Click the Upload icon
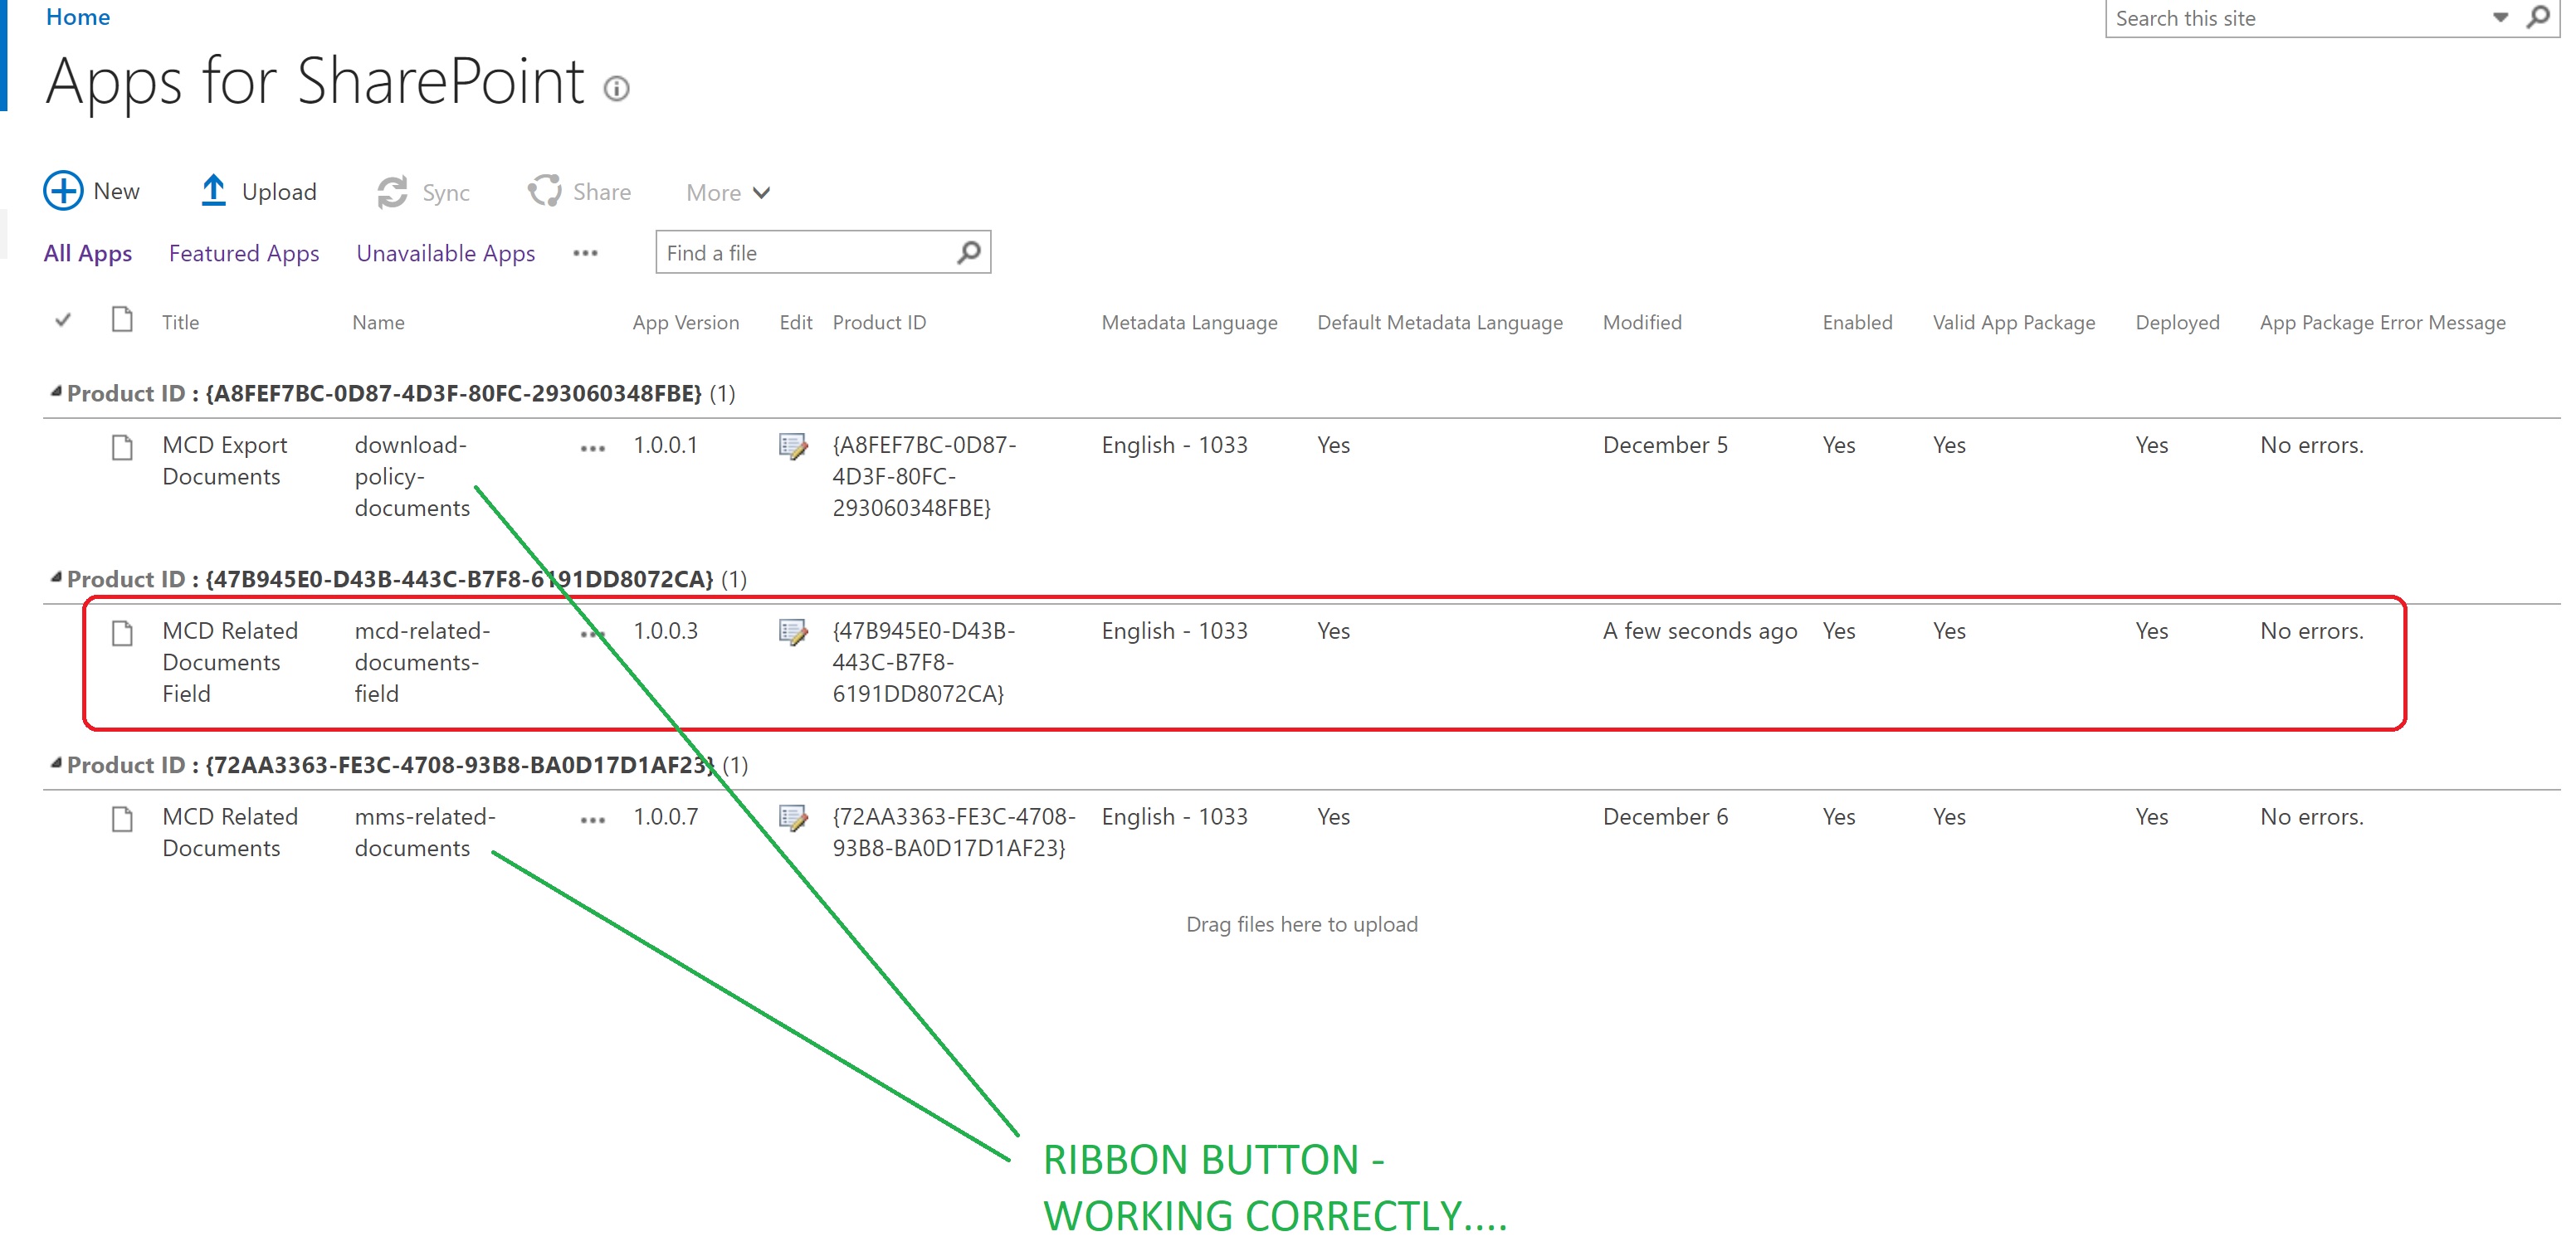 coord(213,190)
